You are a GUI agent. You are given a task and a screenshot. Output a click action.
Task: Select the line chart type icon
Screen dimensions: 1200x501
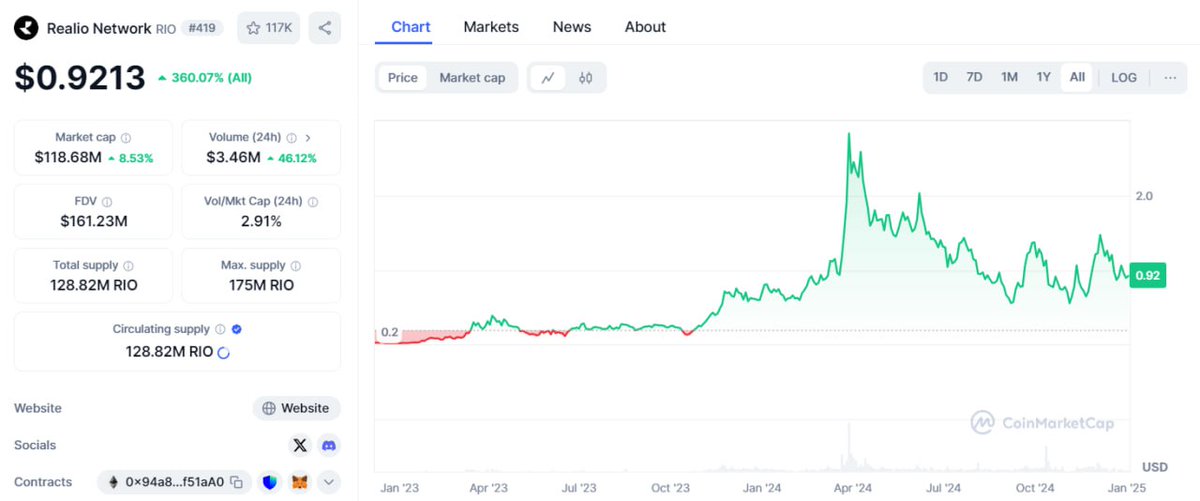pos(548,77)
